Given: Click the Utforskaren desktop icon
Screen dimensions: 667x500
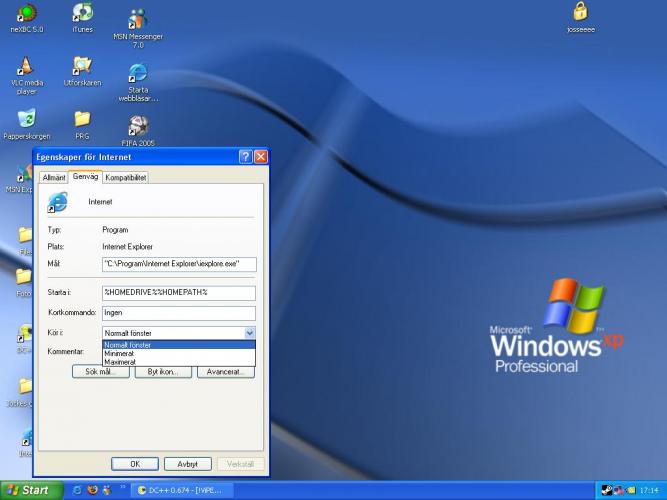Looking at the screenshot, I should click(83, 67).
